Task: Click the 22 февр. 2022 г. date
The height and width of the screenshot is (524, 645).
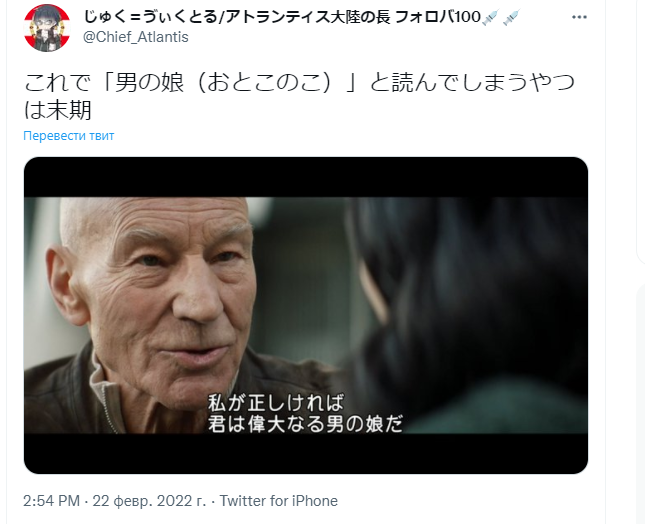Action: (x=149, y=501)
